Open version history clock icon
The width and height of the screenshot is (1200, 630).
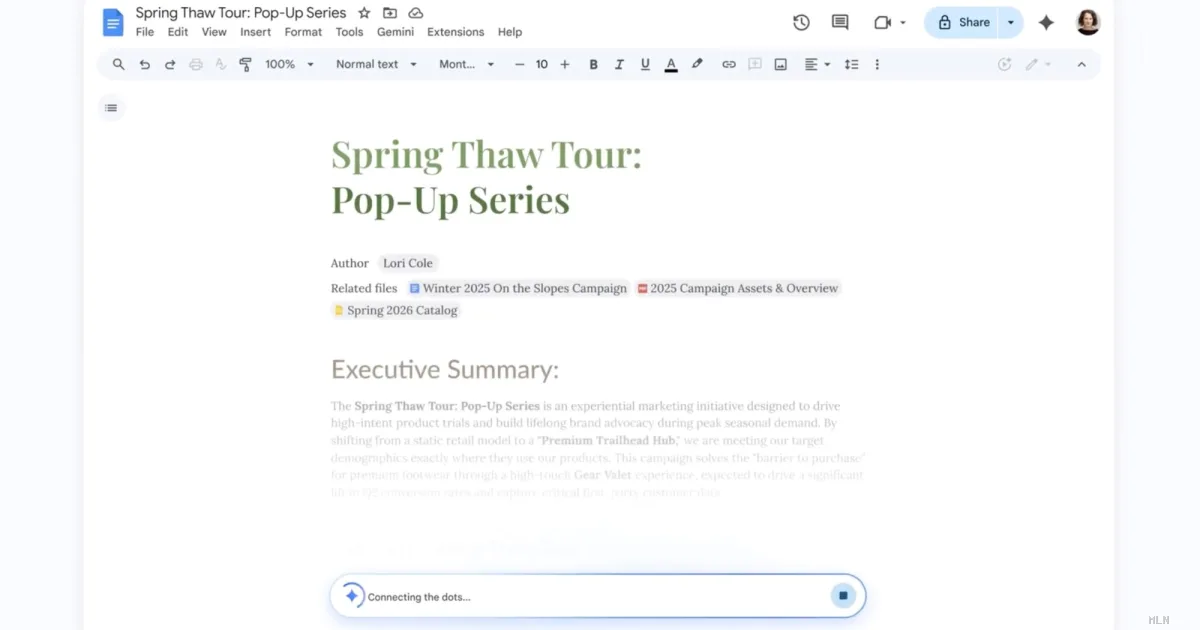(x=801, y=22)
